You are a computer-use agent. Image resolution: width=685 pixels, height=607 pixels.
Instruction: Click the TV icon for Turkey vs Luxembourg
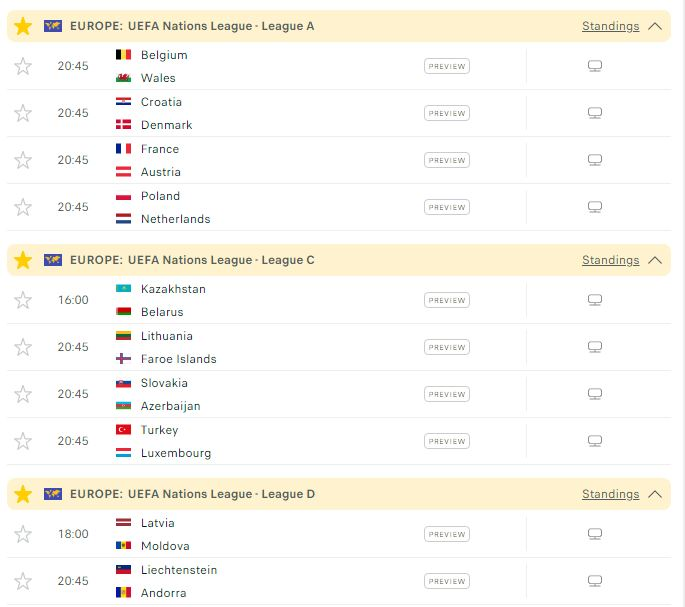[x=595, y=441]
